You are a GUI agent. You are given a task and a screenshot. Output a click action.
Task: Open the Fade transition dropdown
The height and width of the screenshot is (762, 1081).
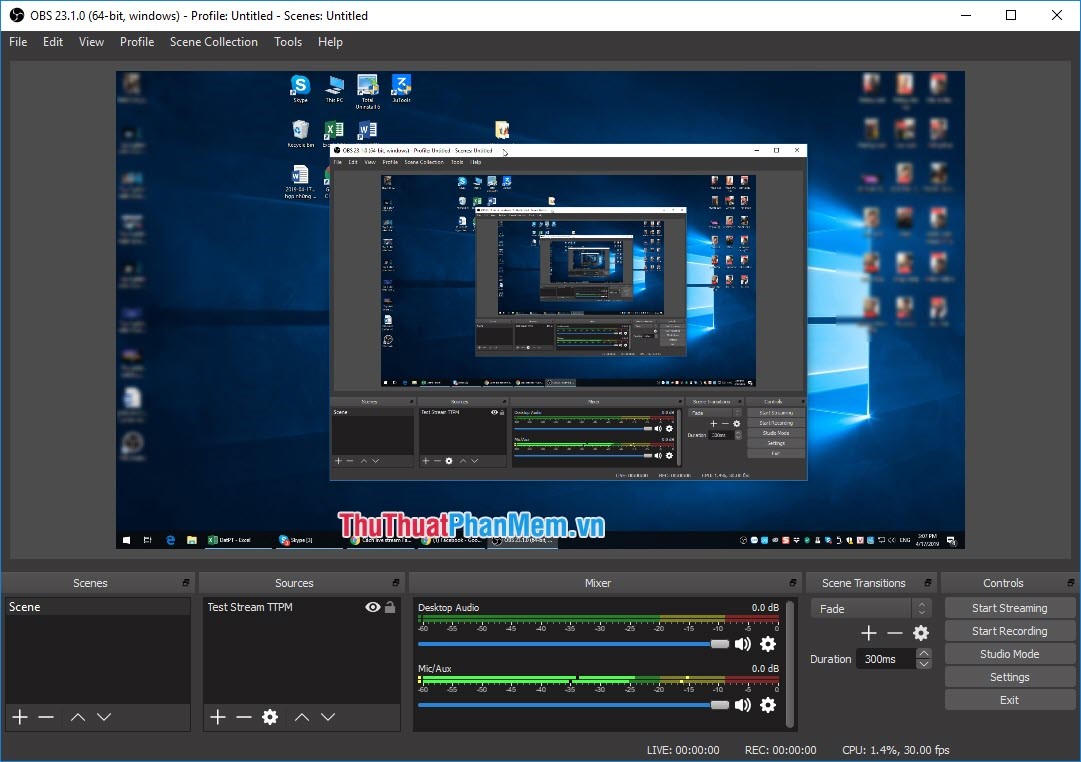click(862, 607)
